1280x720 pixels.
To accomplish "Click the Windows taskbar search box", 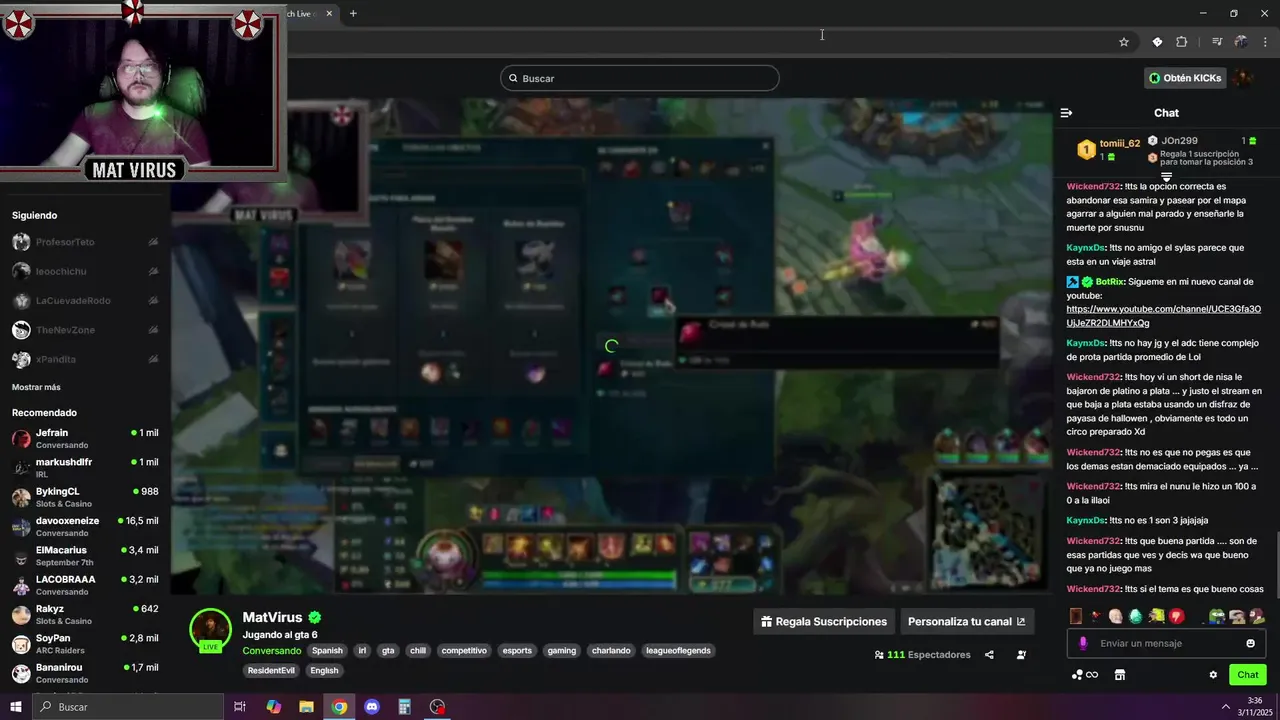I will [128, 707].
